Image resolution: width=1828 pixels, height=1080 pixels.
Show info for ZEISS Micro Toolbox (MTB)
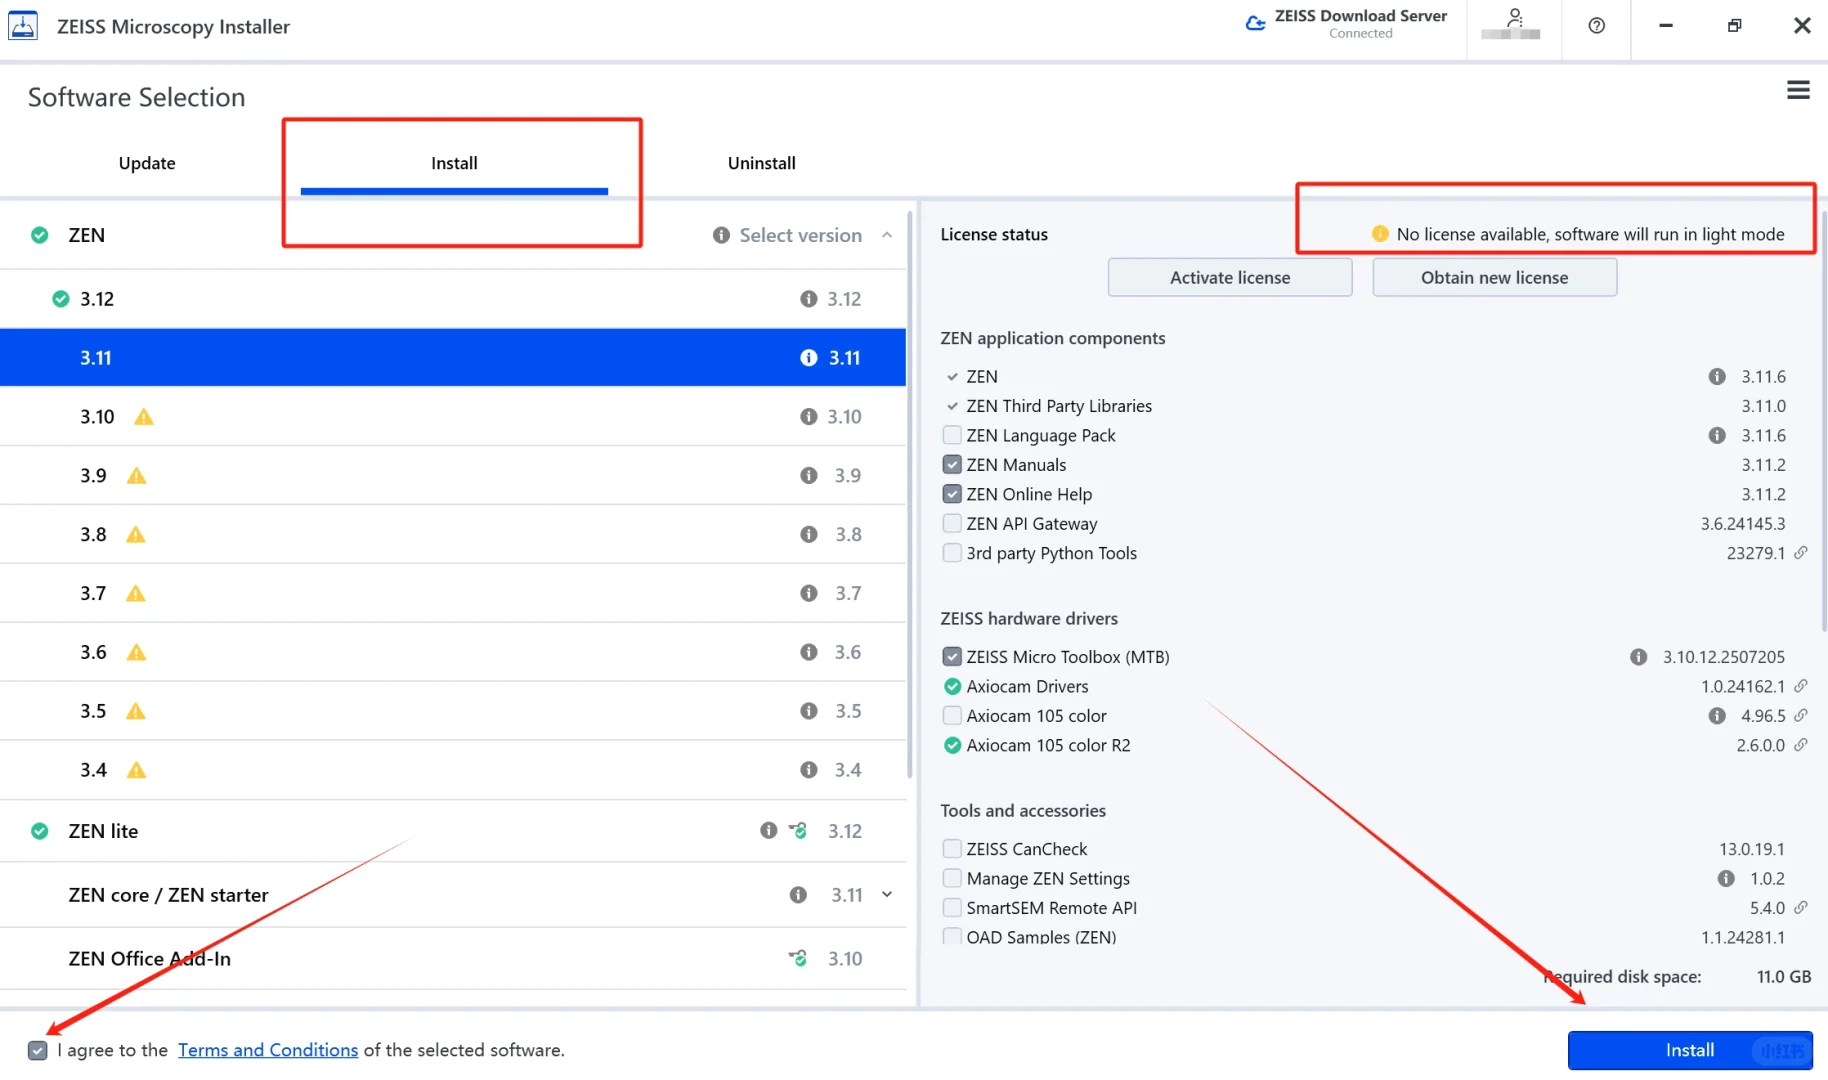(x=1638, y=657)
